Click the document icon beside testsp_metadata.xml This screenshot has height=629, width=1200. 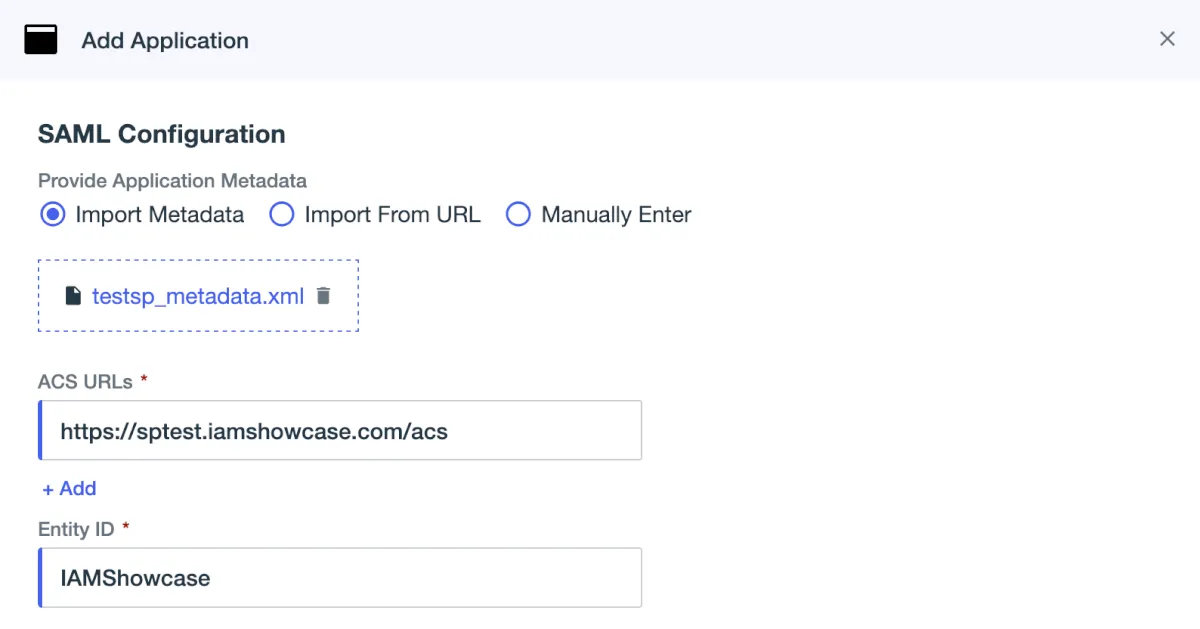pos(73,296)
